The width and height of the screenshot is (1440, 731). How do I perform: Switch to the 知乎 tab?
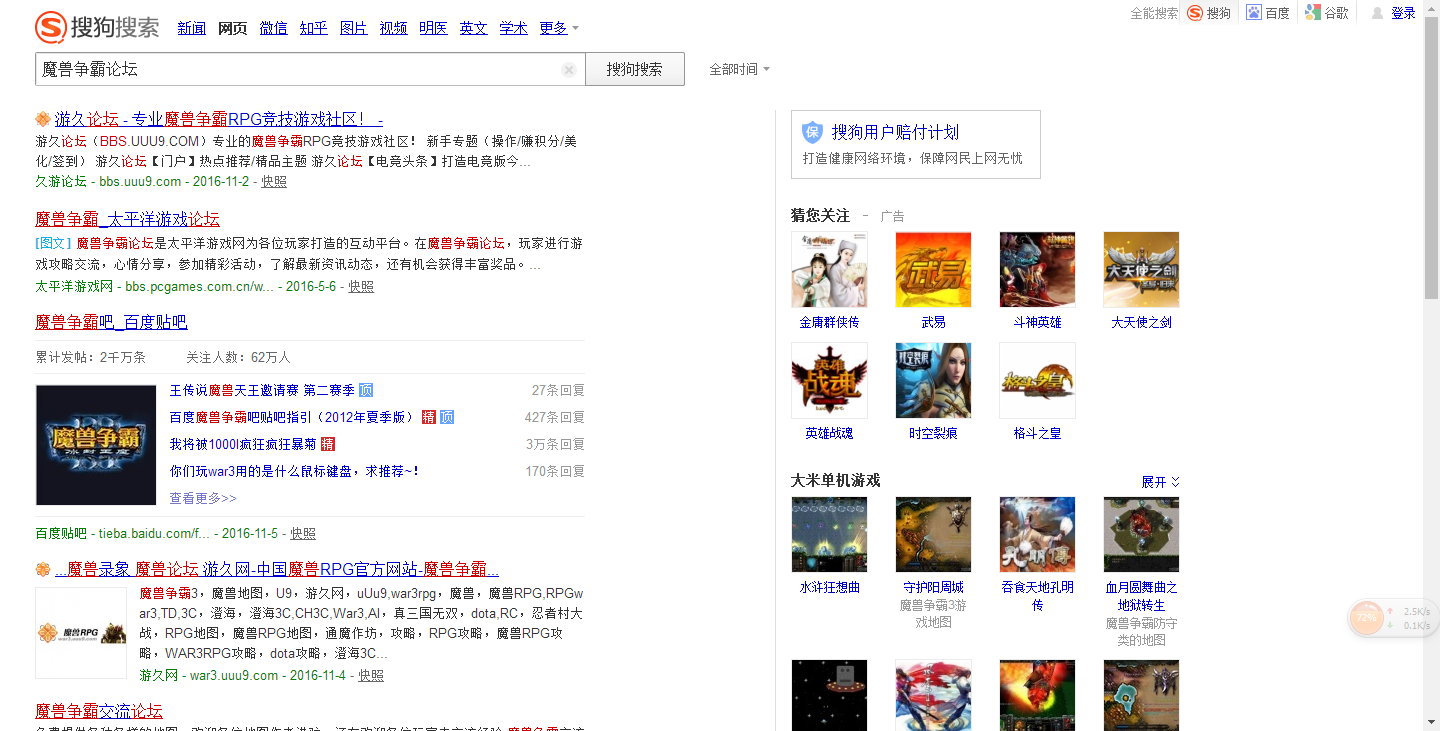pos(313,28)
